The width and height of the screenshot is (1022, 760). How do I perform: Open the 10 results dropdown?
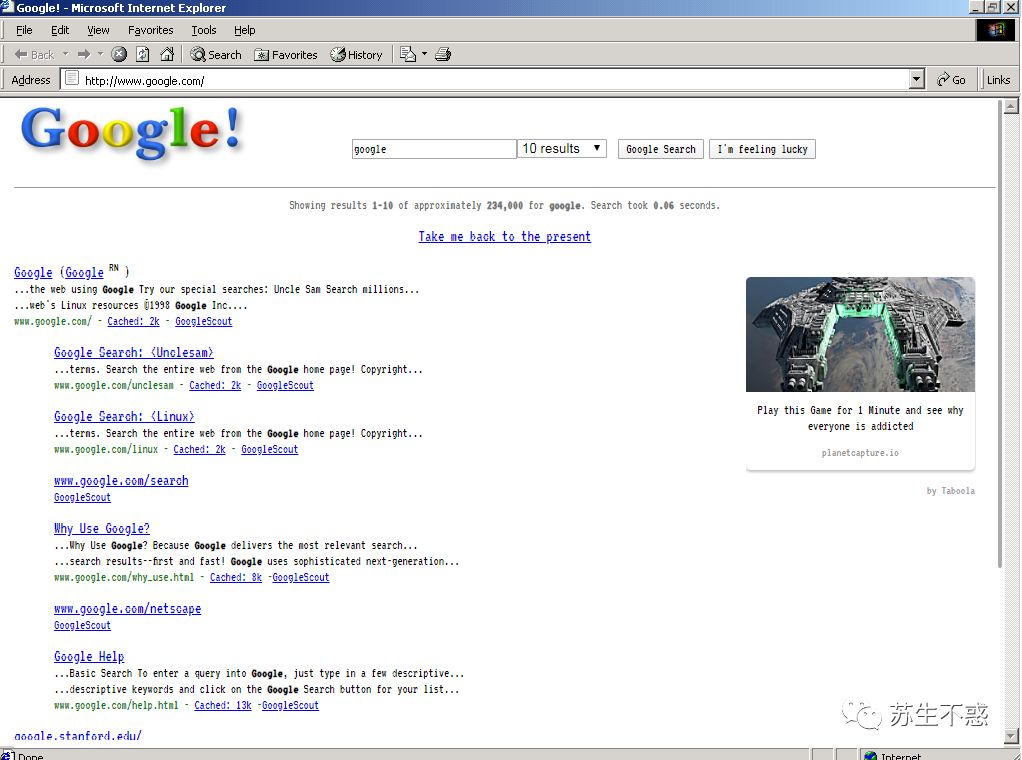(562, 149)
